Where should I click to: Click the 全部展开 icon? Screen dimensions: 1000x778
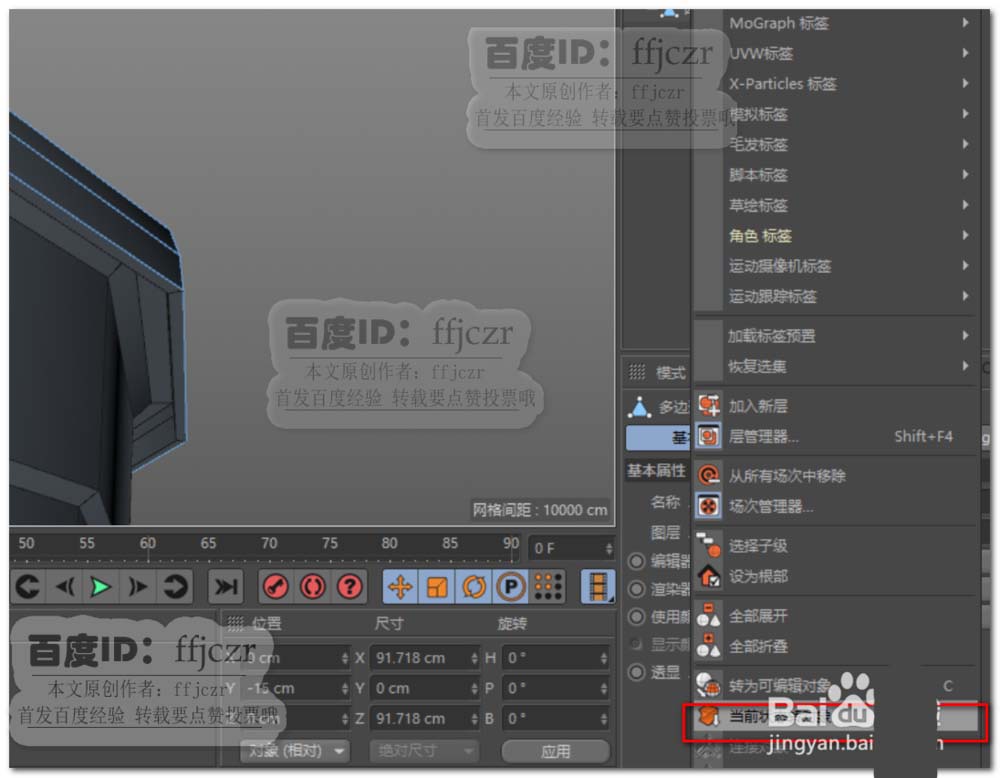[709, 615]
